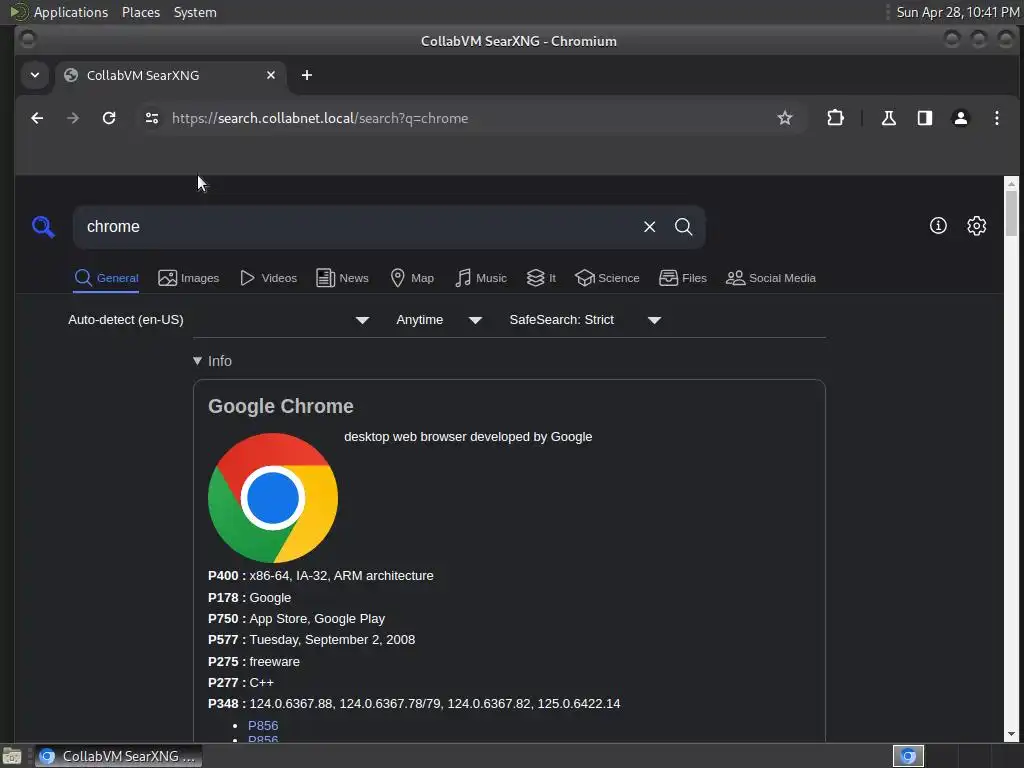Expand the tab search dropdown

click(35, 75)
